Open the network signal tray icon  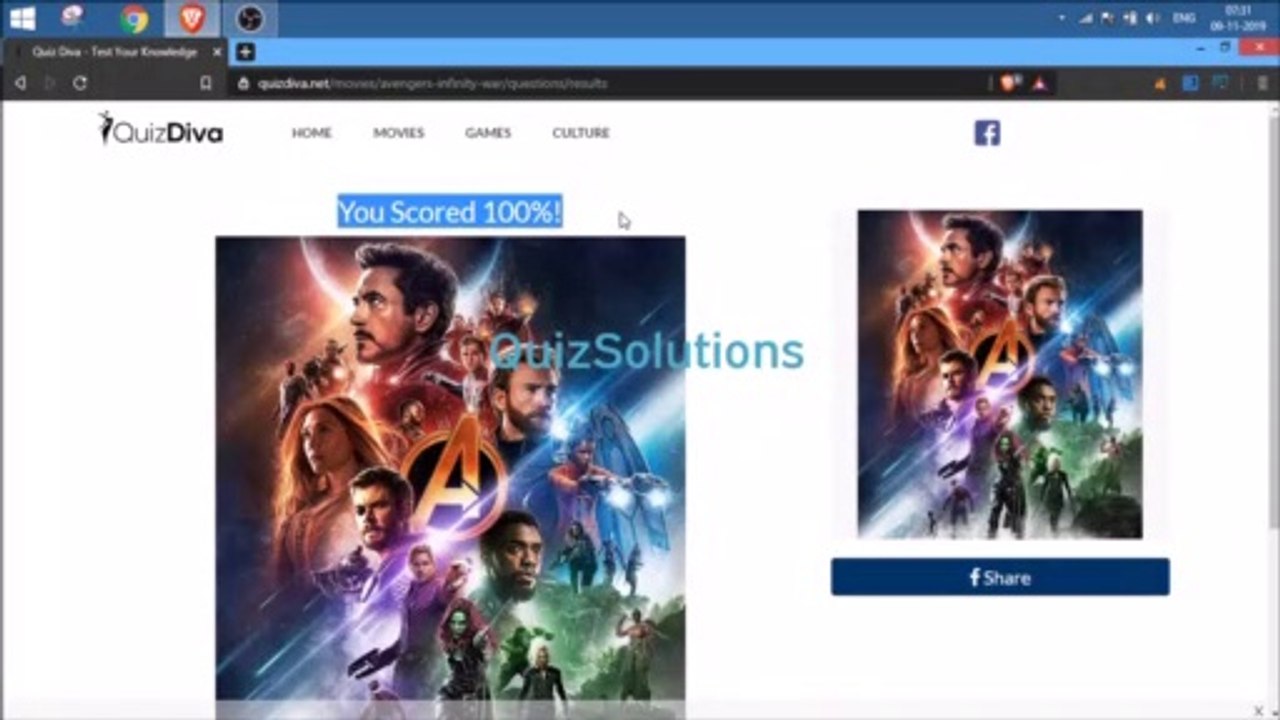point(1086,18)
